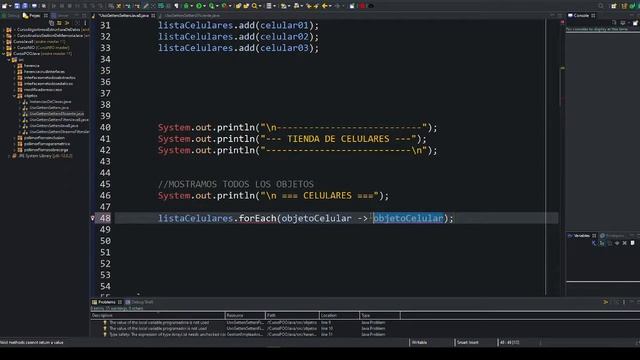Expand the JRE System Library node
The image size is (640, 360).
tap(9, 156)
